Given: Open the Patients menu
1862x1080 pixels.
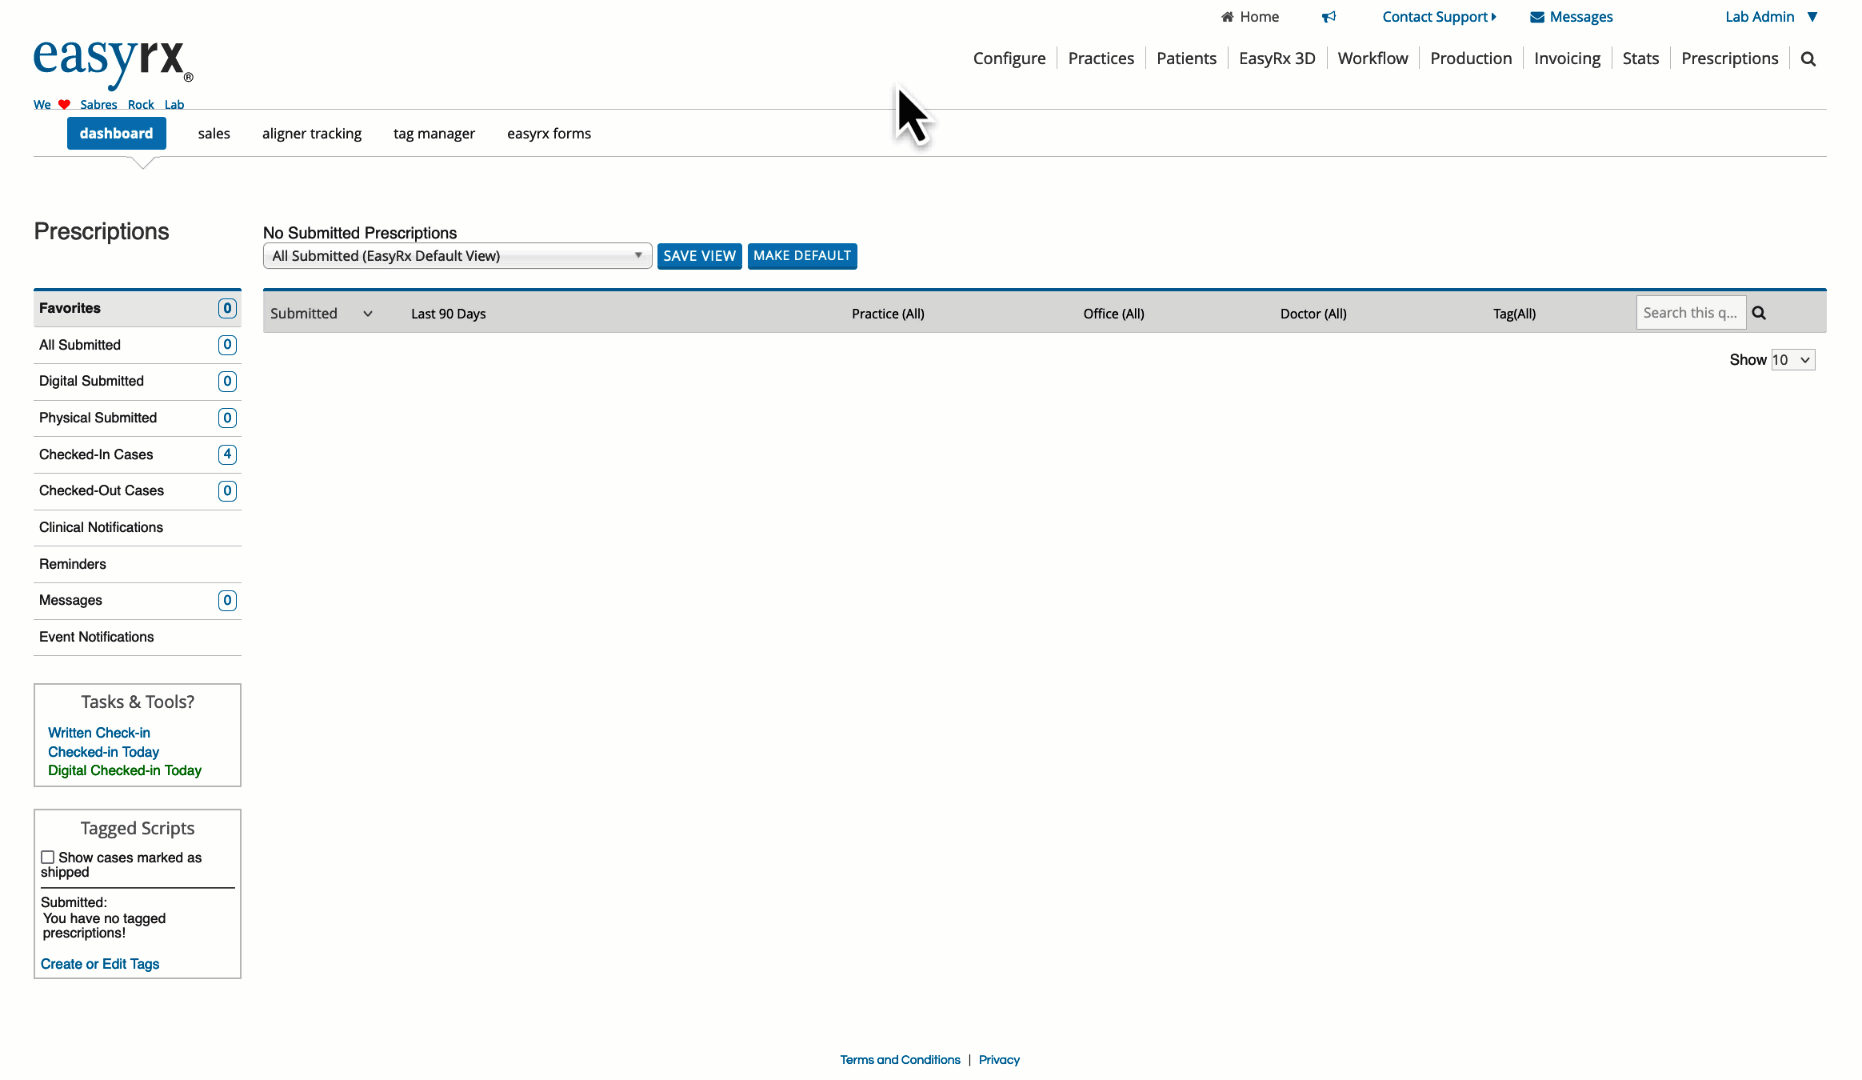Looking at the screenshot, I should coord(1186,59).
